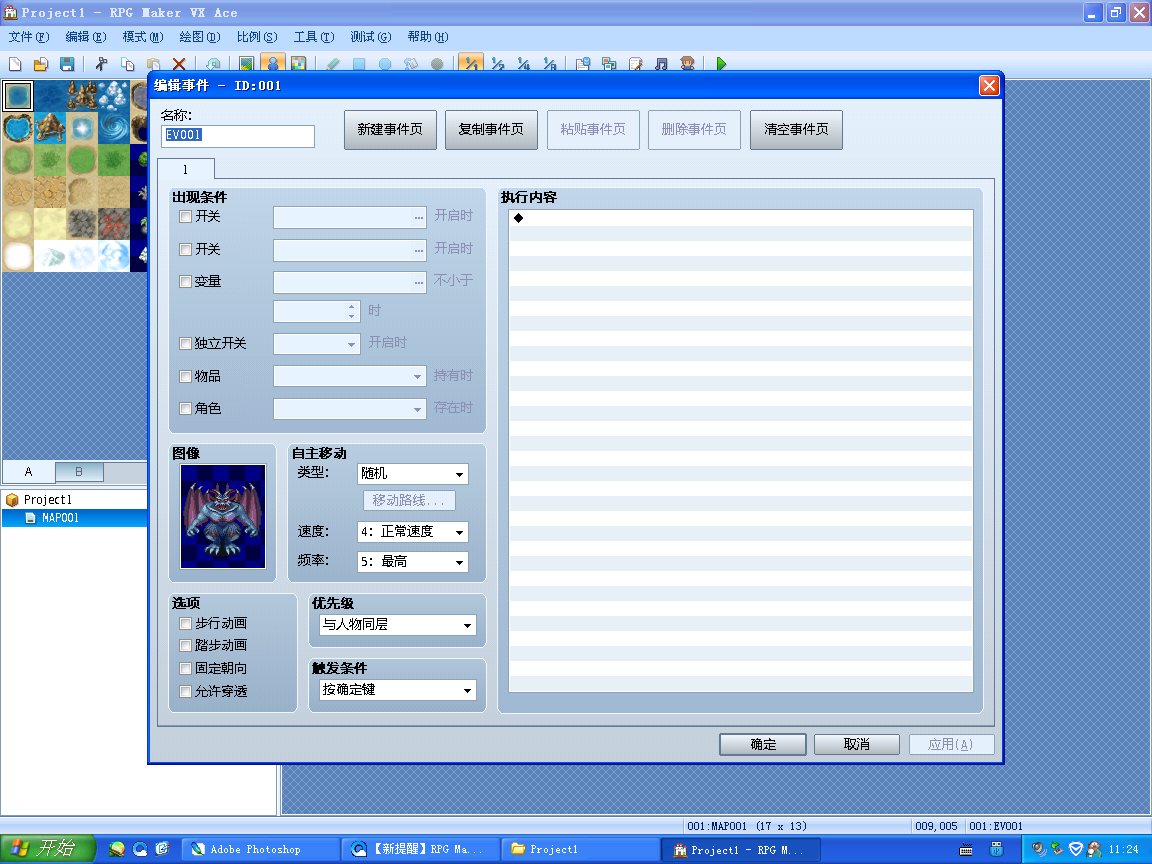Open the Database toolbar icon
Image resolution: width=1152 pixels, height=864 pixels.
[583, 64]
